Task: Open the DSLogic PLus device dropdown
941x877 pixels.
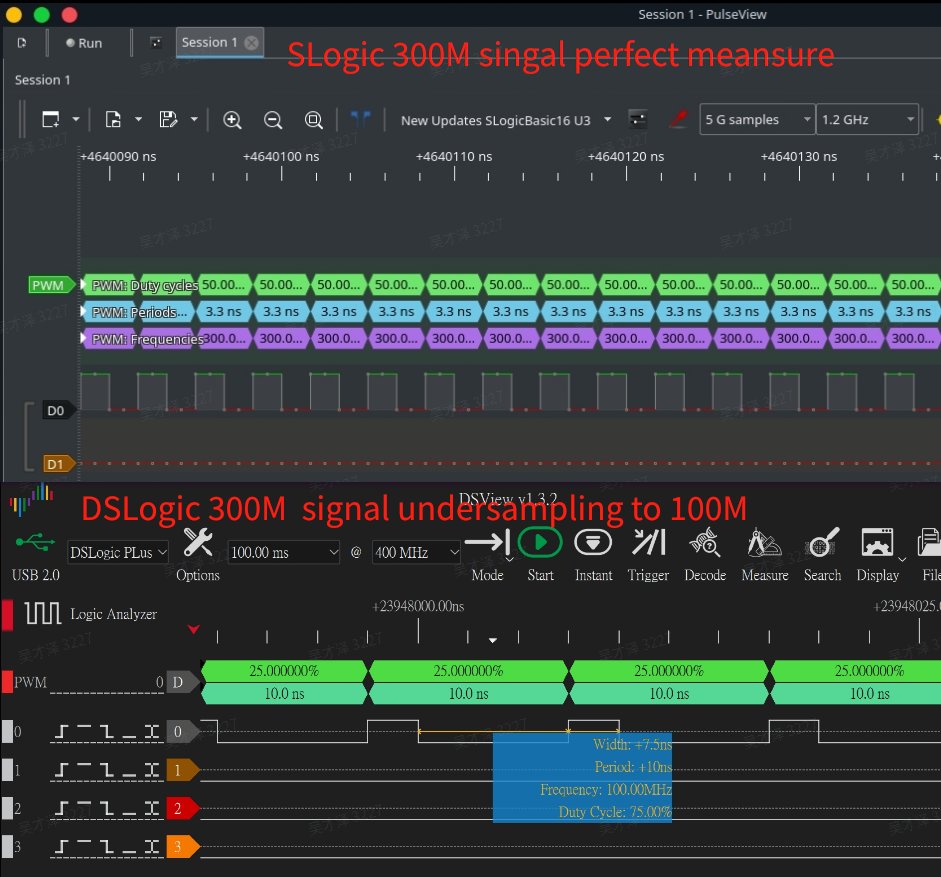Action: pos(118,552)
